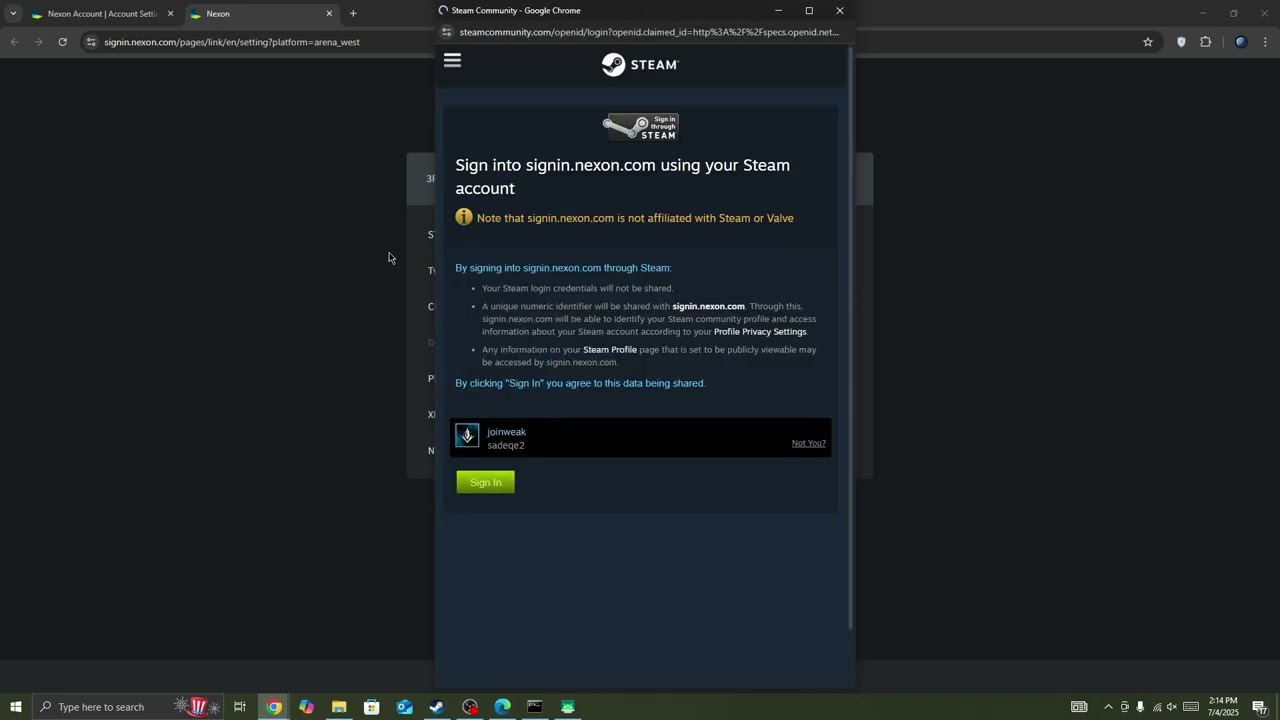Image resolution: width=1280 pixels, height=720 pixels.
Task: Show hidden system tray icons
Action: (x=1108, y=707)
